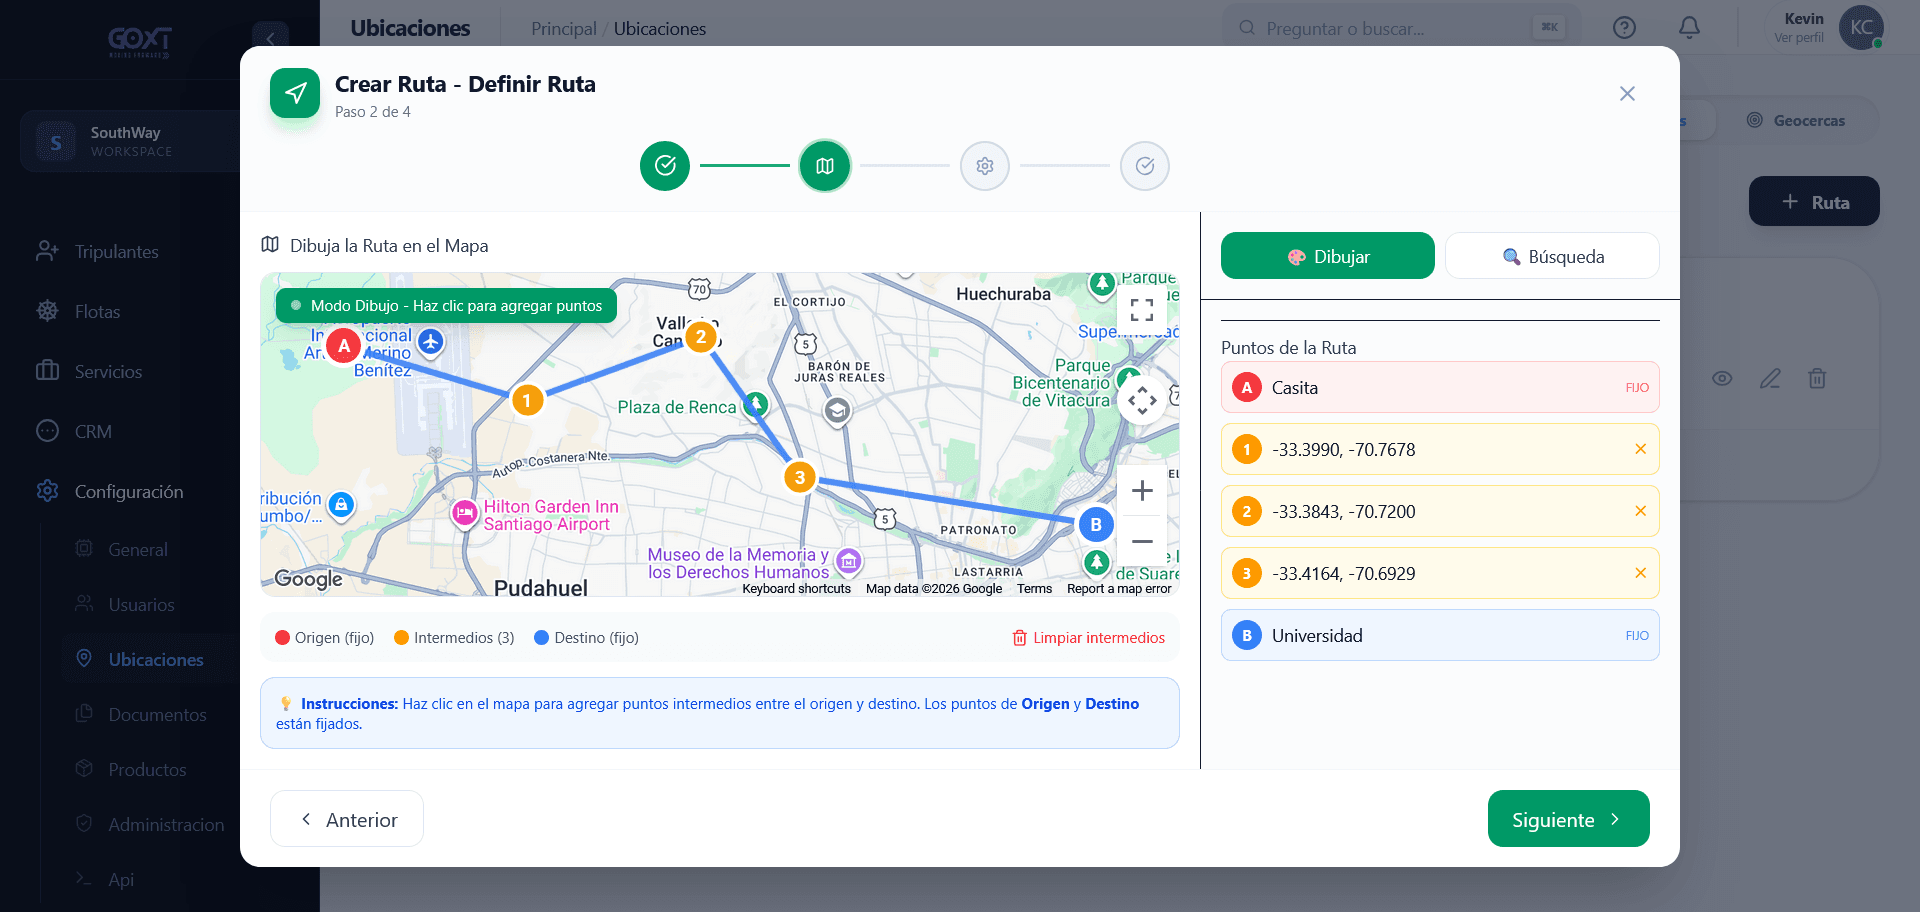
Task: Select orange waypoint marker 2 on map
Action: pos(701,337)
